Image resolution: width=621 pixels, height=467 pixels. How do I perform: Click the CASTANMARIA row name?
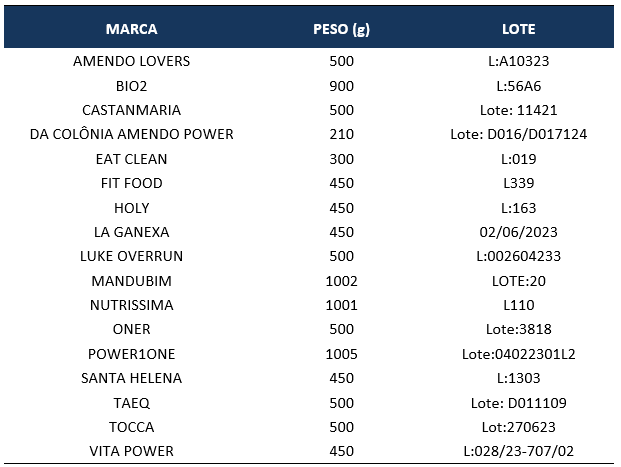[131, 110]
